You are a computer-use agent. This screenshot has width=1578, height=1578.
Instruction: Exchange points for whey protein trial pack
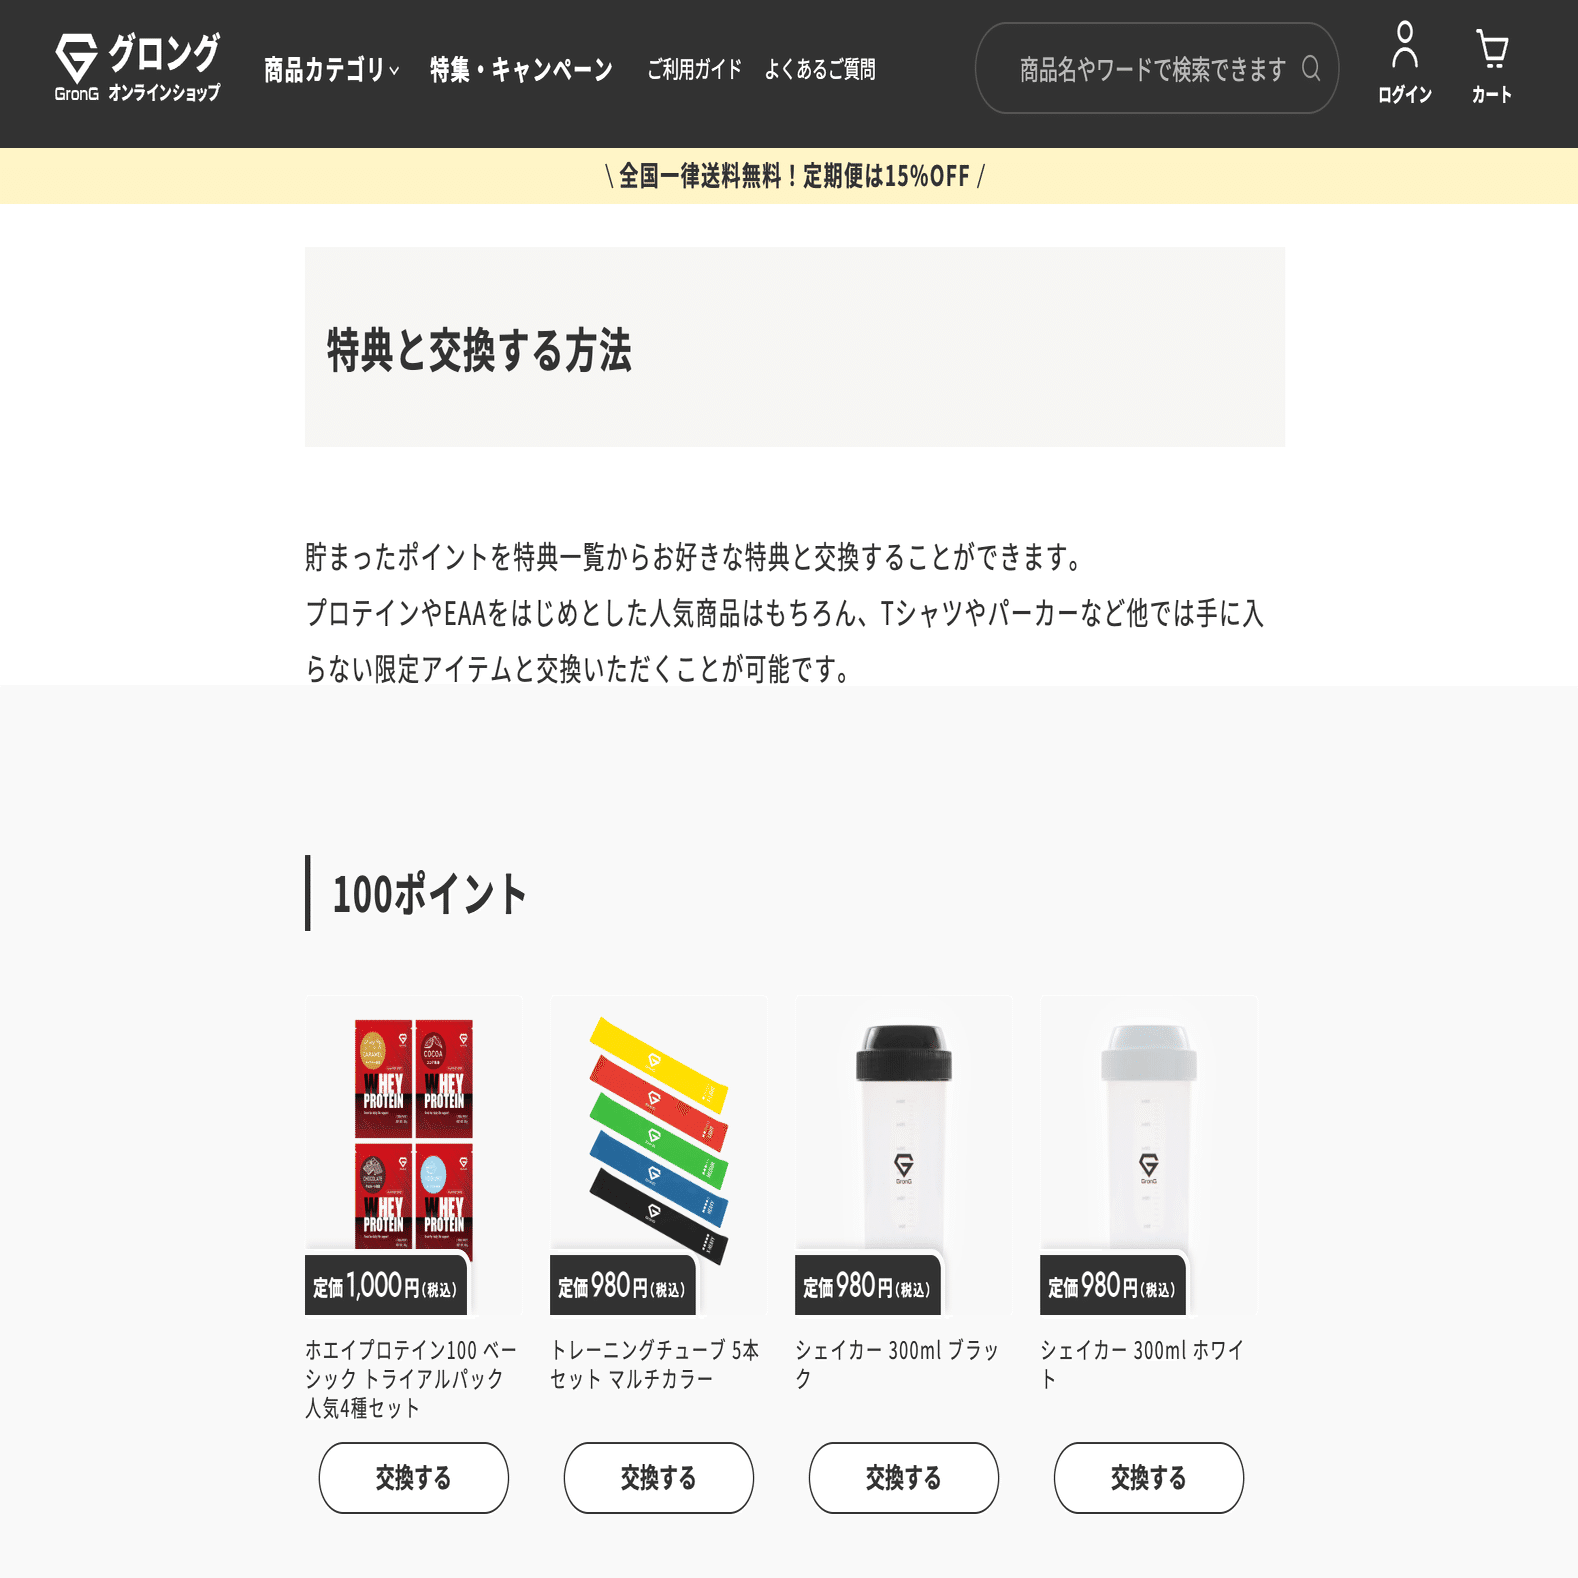[x=414, y=1477]
